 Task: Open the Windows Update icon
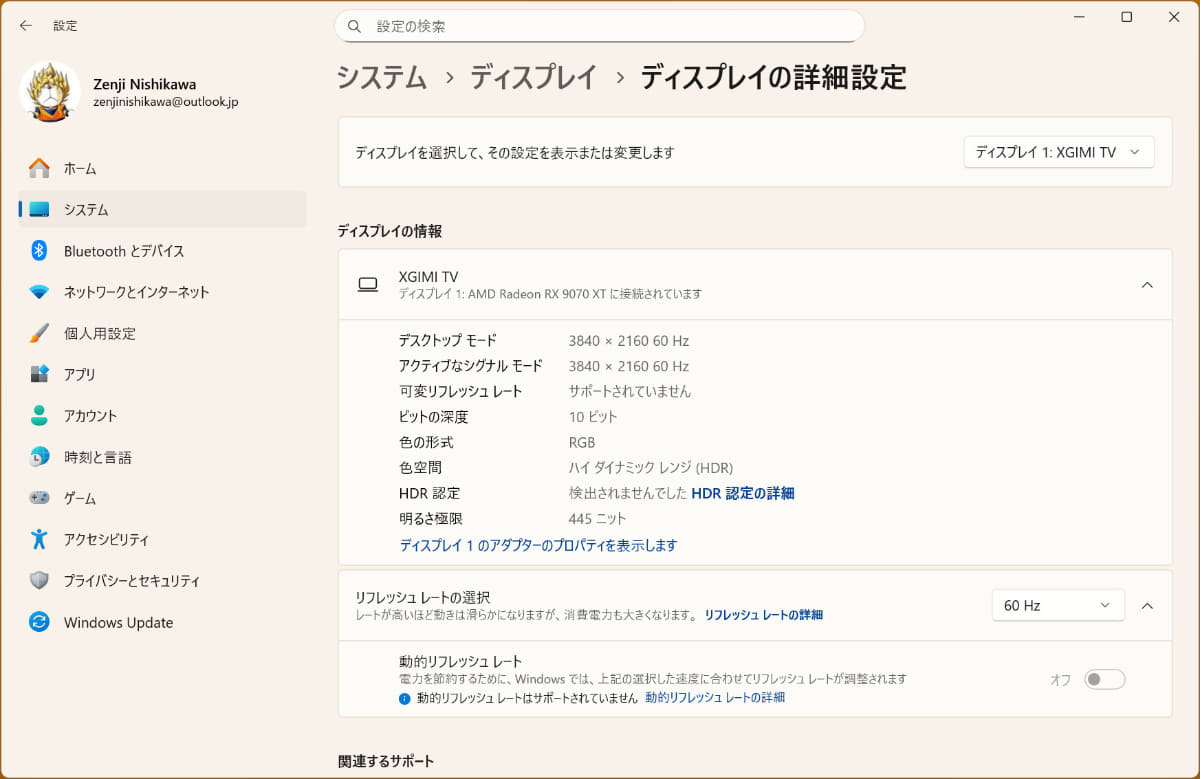pos(39,622)
